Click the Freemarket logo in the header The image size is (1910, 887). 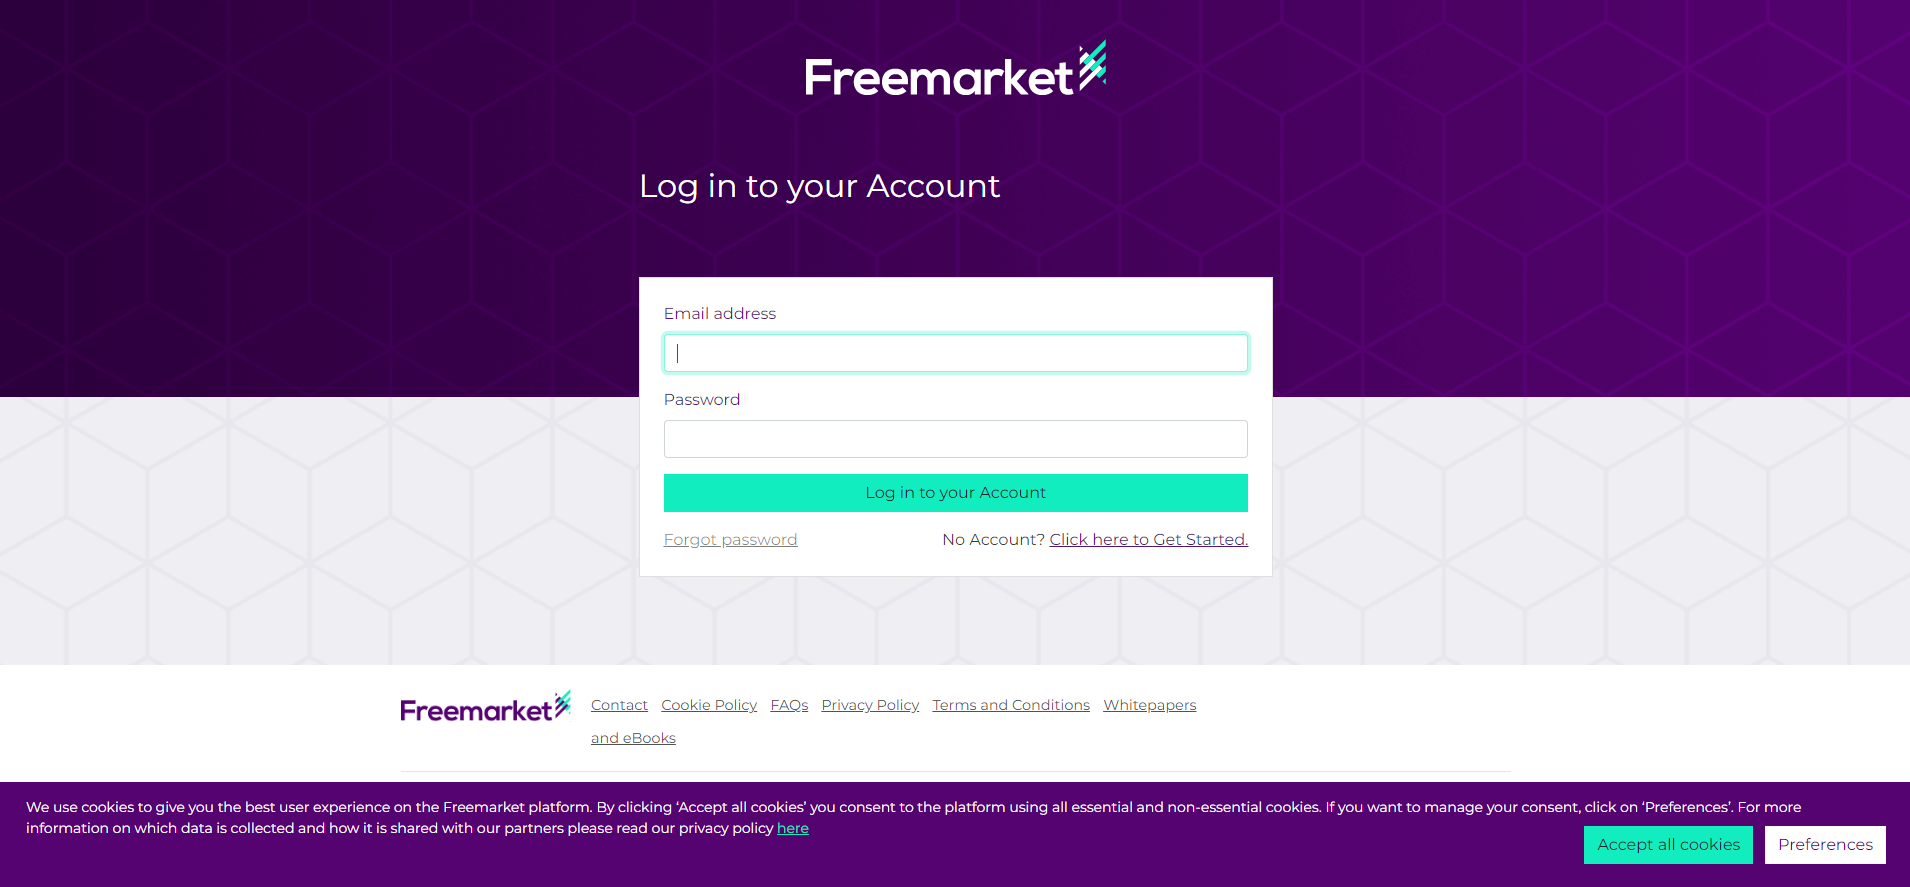[955, 70]
